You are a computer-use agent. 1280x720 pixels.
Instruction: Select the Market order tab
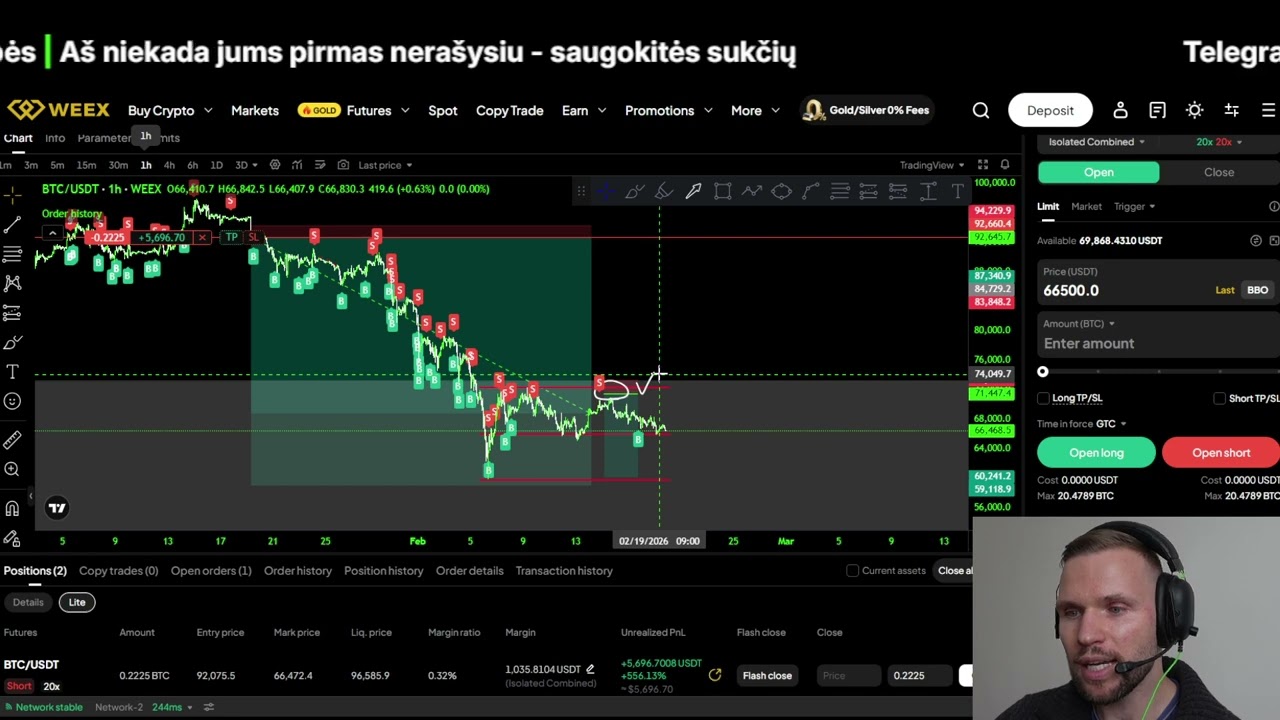coord(1086,206)
